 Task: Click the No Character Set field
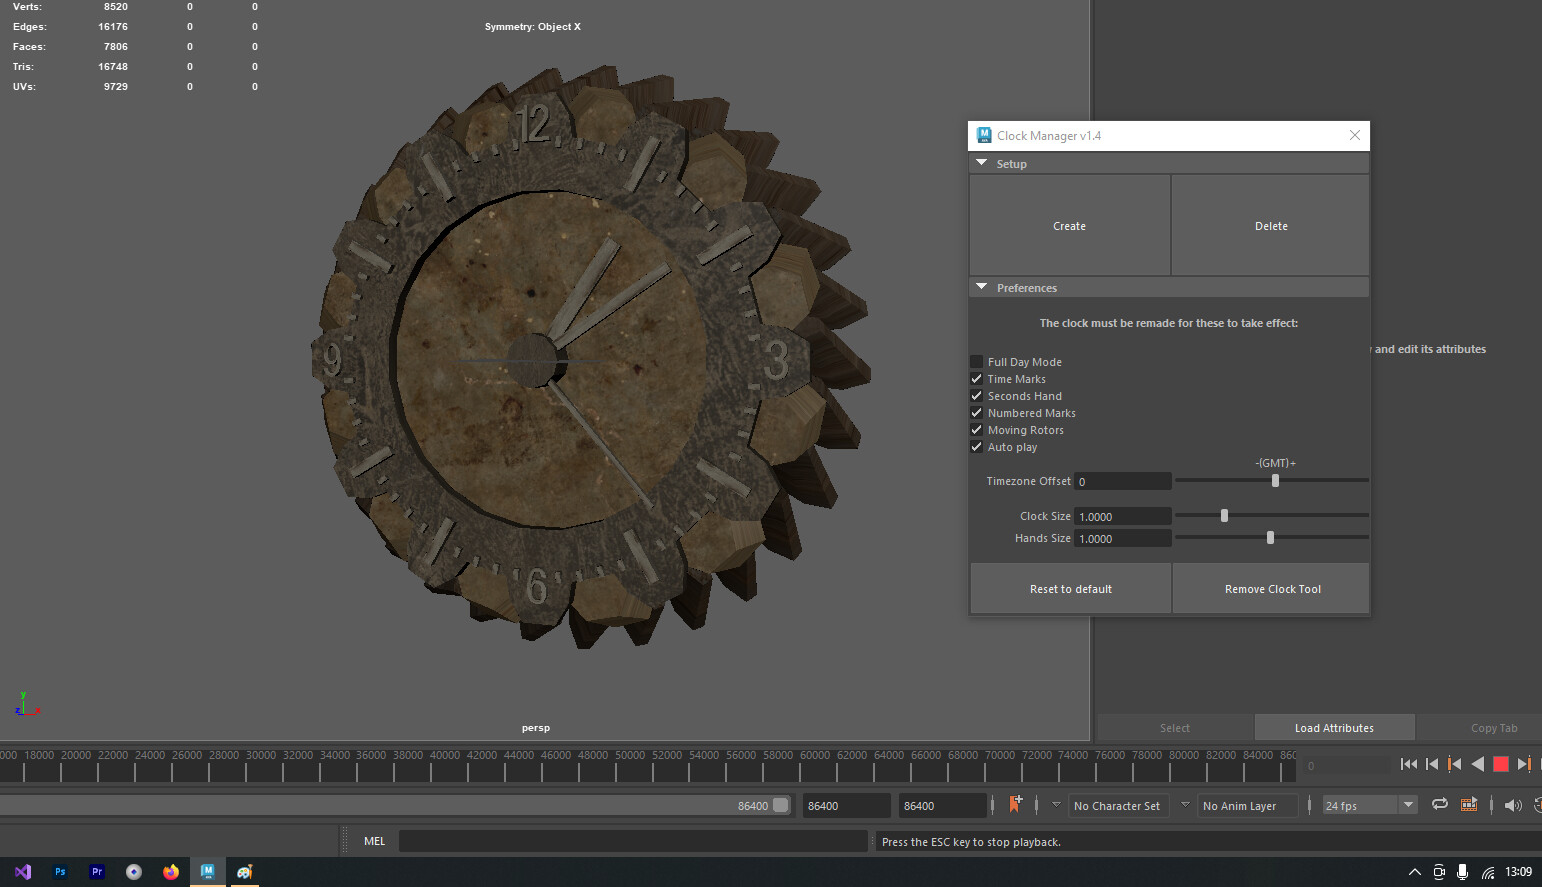coord(1117,805)
